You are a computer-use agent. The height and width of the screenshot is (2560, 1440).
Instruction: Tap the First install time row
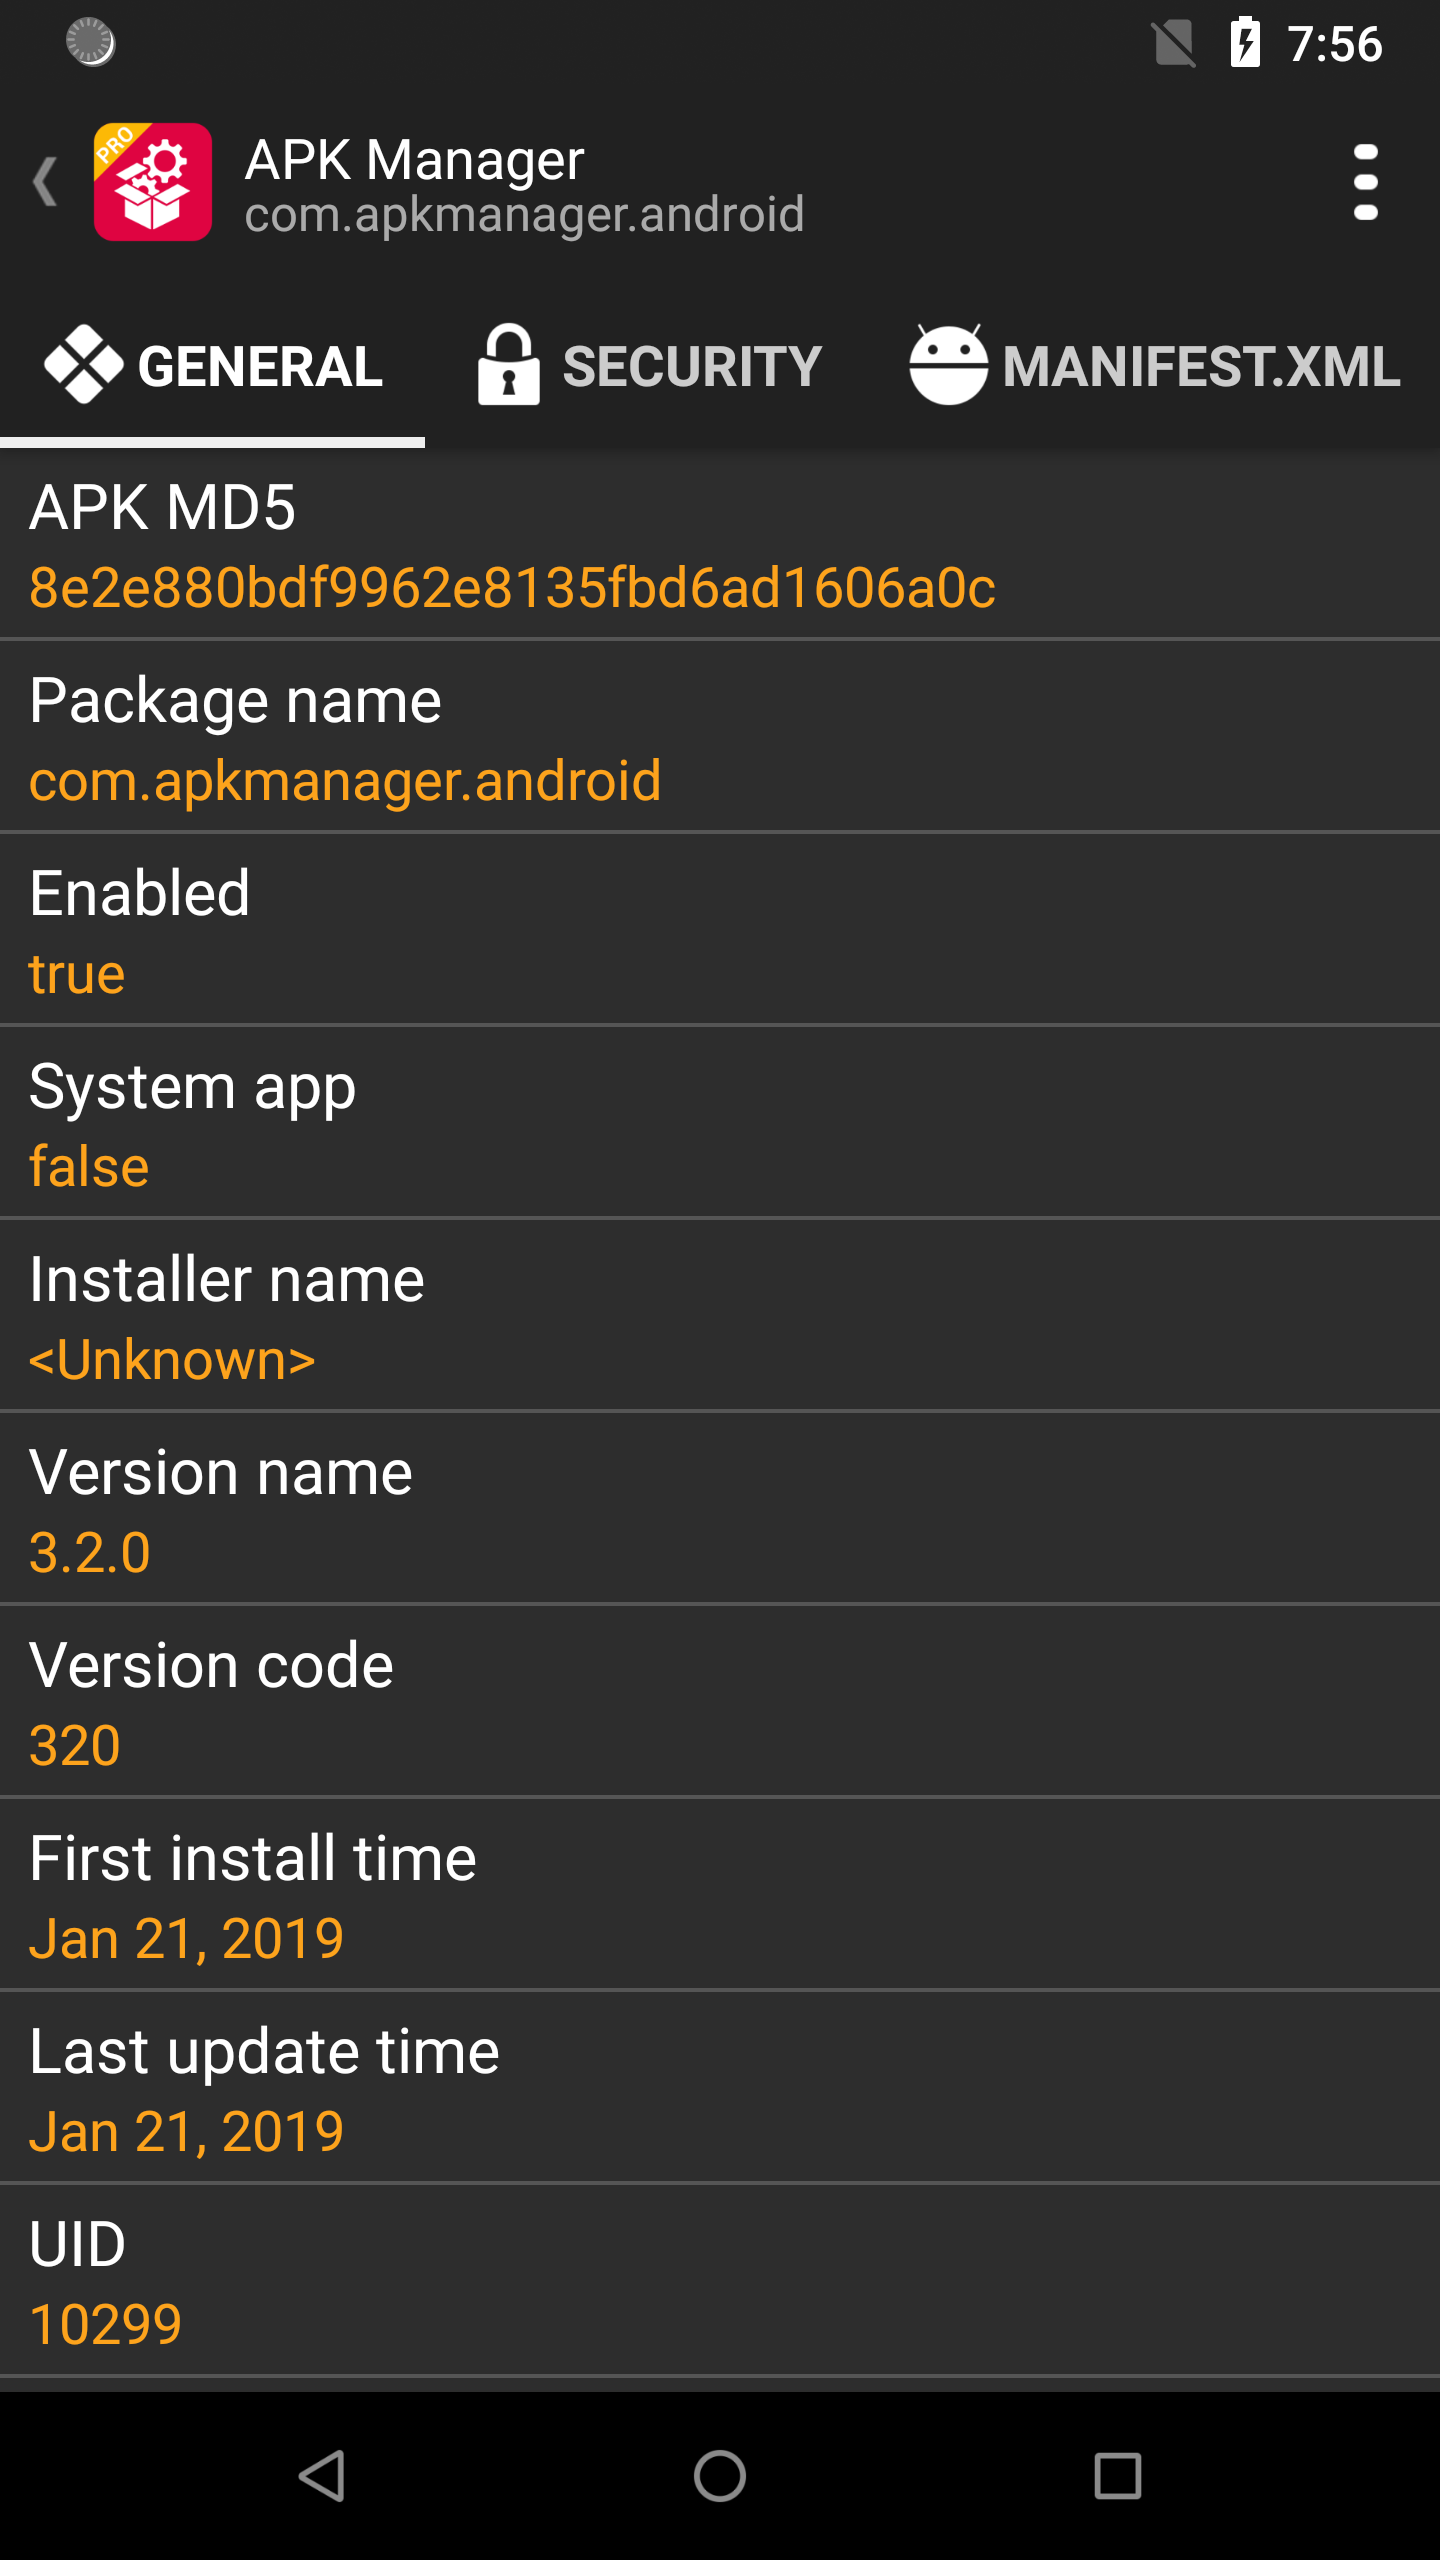[x=720, y=1896]
